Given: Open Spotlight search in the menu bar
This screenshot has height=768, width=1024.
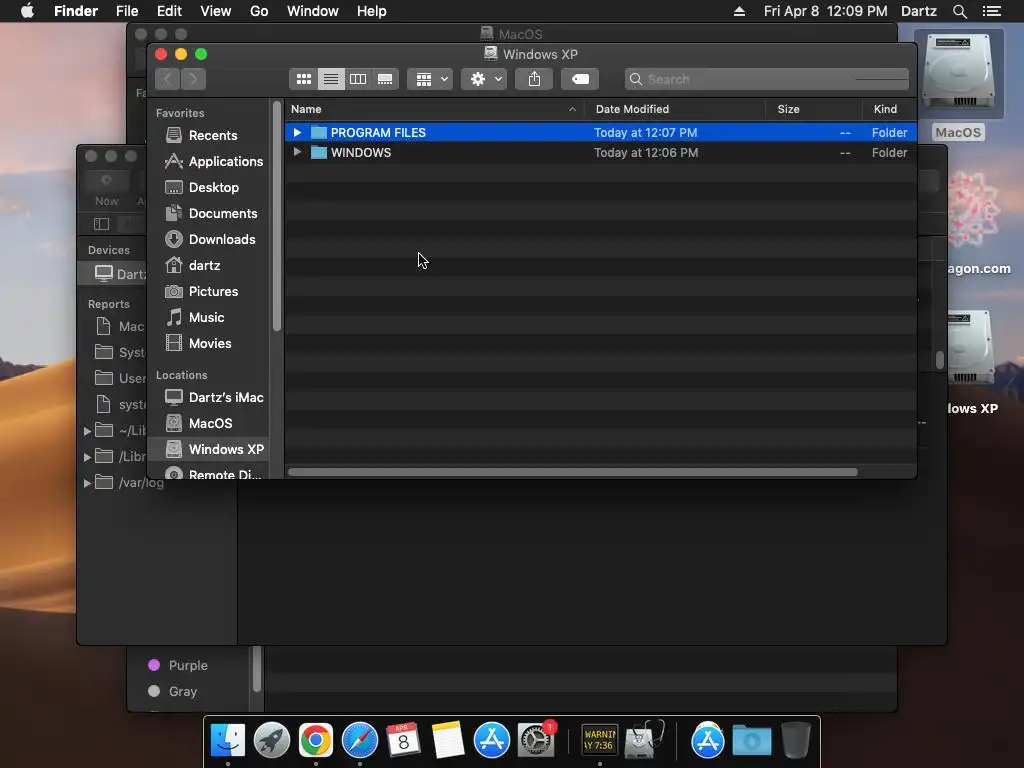Looking at the screenshot, I should (x=959, y=11).
